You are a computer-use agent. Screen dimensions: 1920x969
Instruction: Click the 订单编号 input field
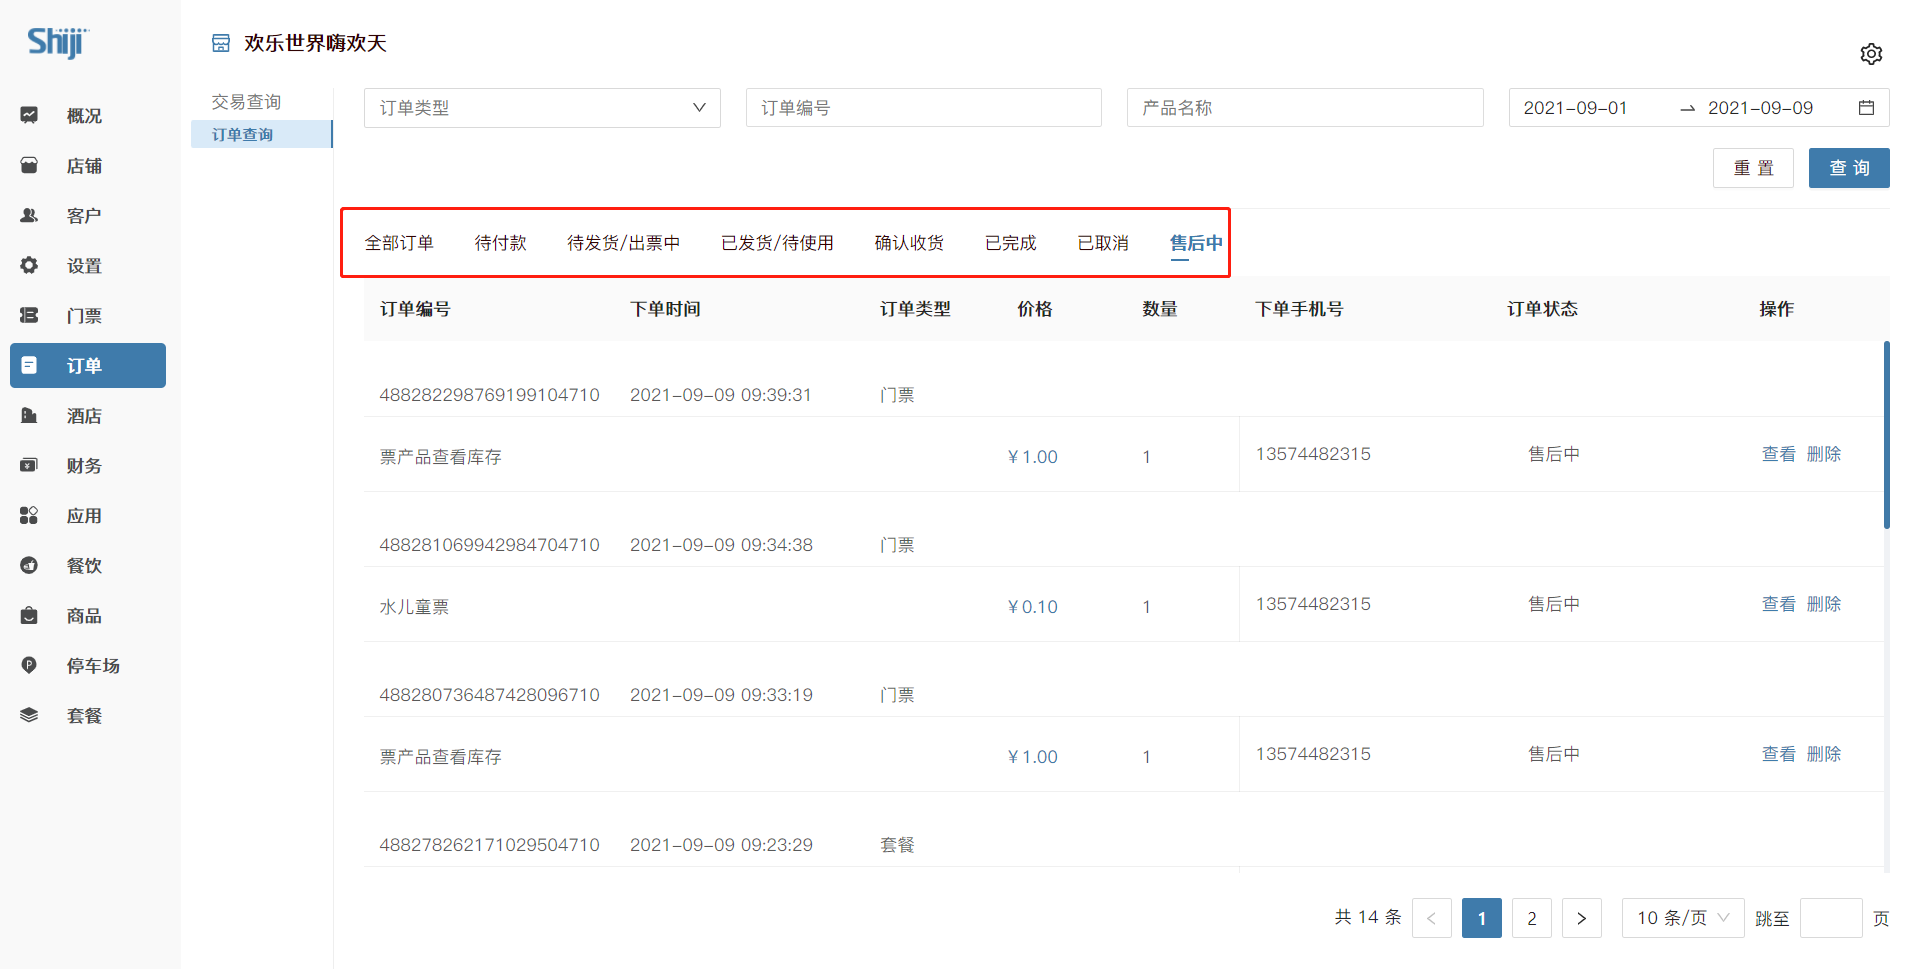point(924,108)
